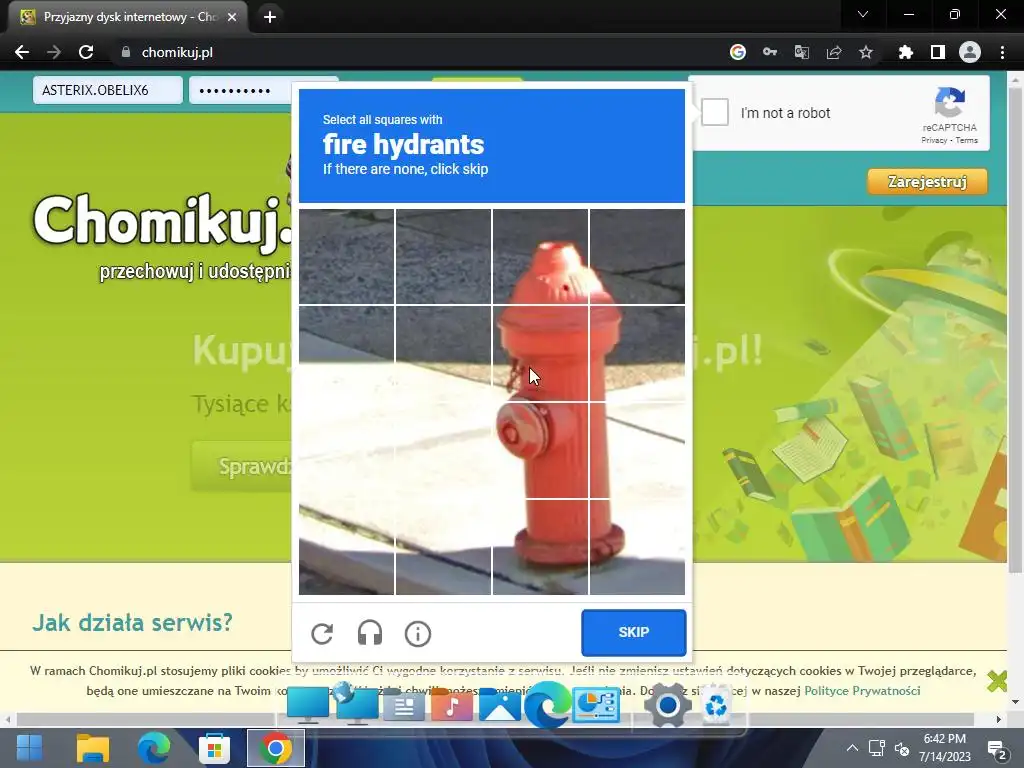The image size is (1024, 768).
Task: Click the chomikuj.pl address bar
Action: tap(418, 52)
